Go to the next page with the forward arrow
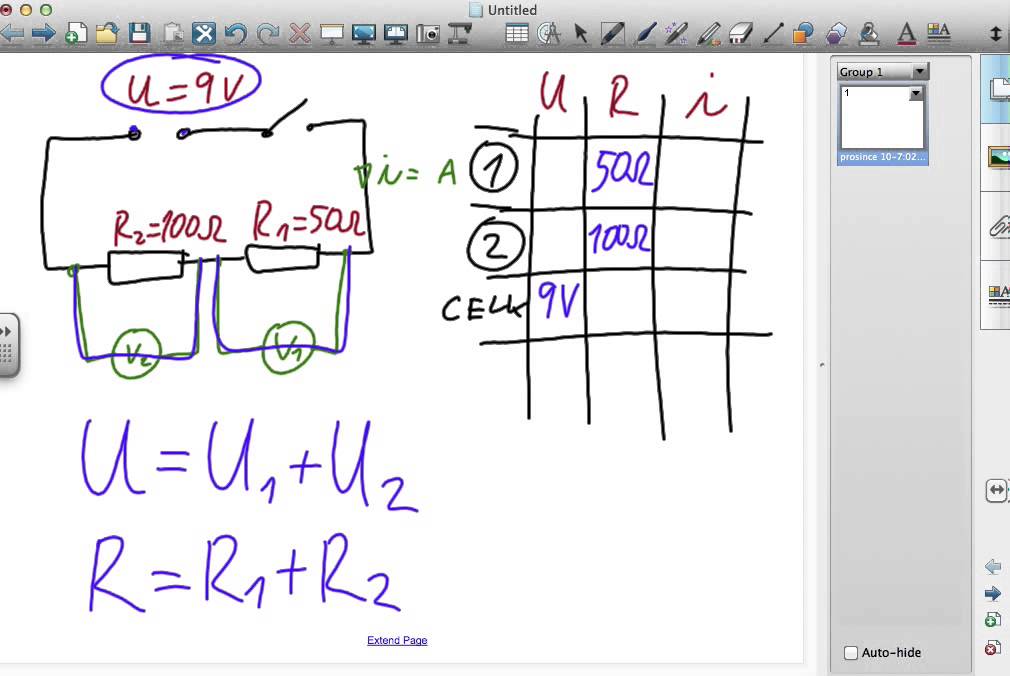 [43, 33]
